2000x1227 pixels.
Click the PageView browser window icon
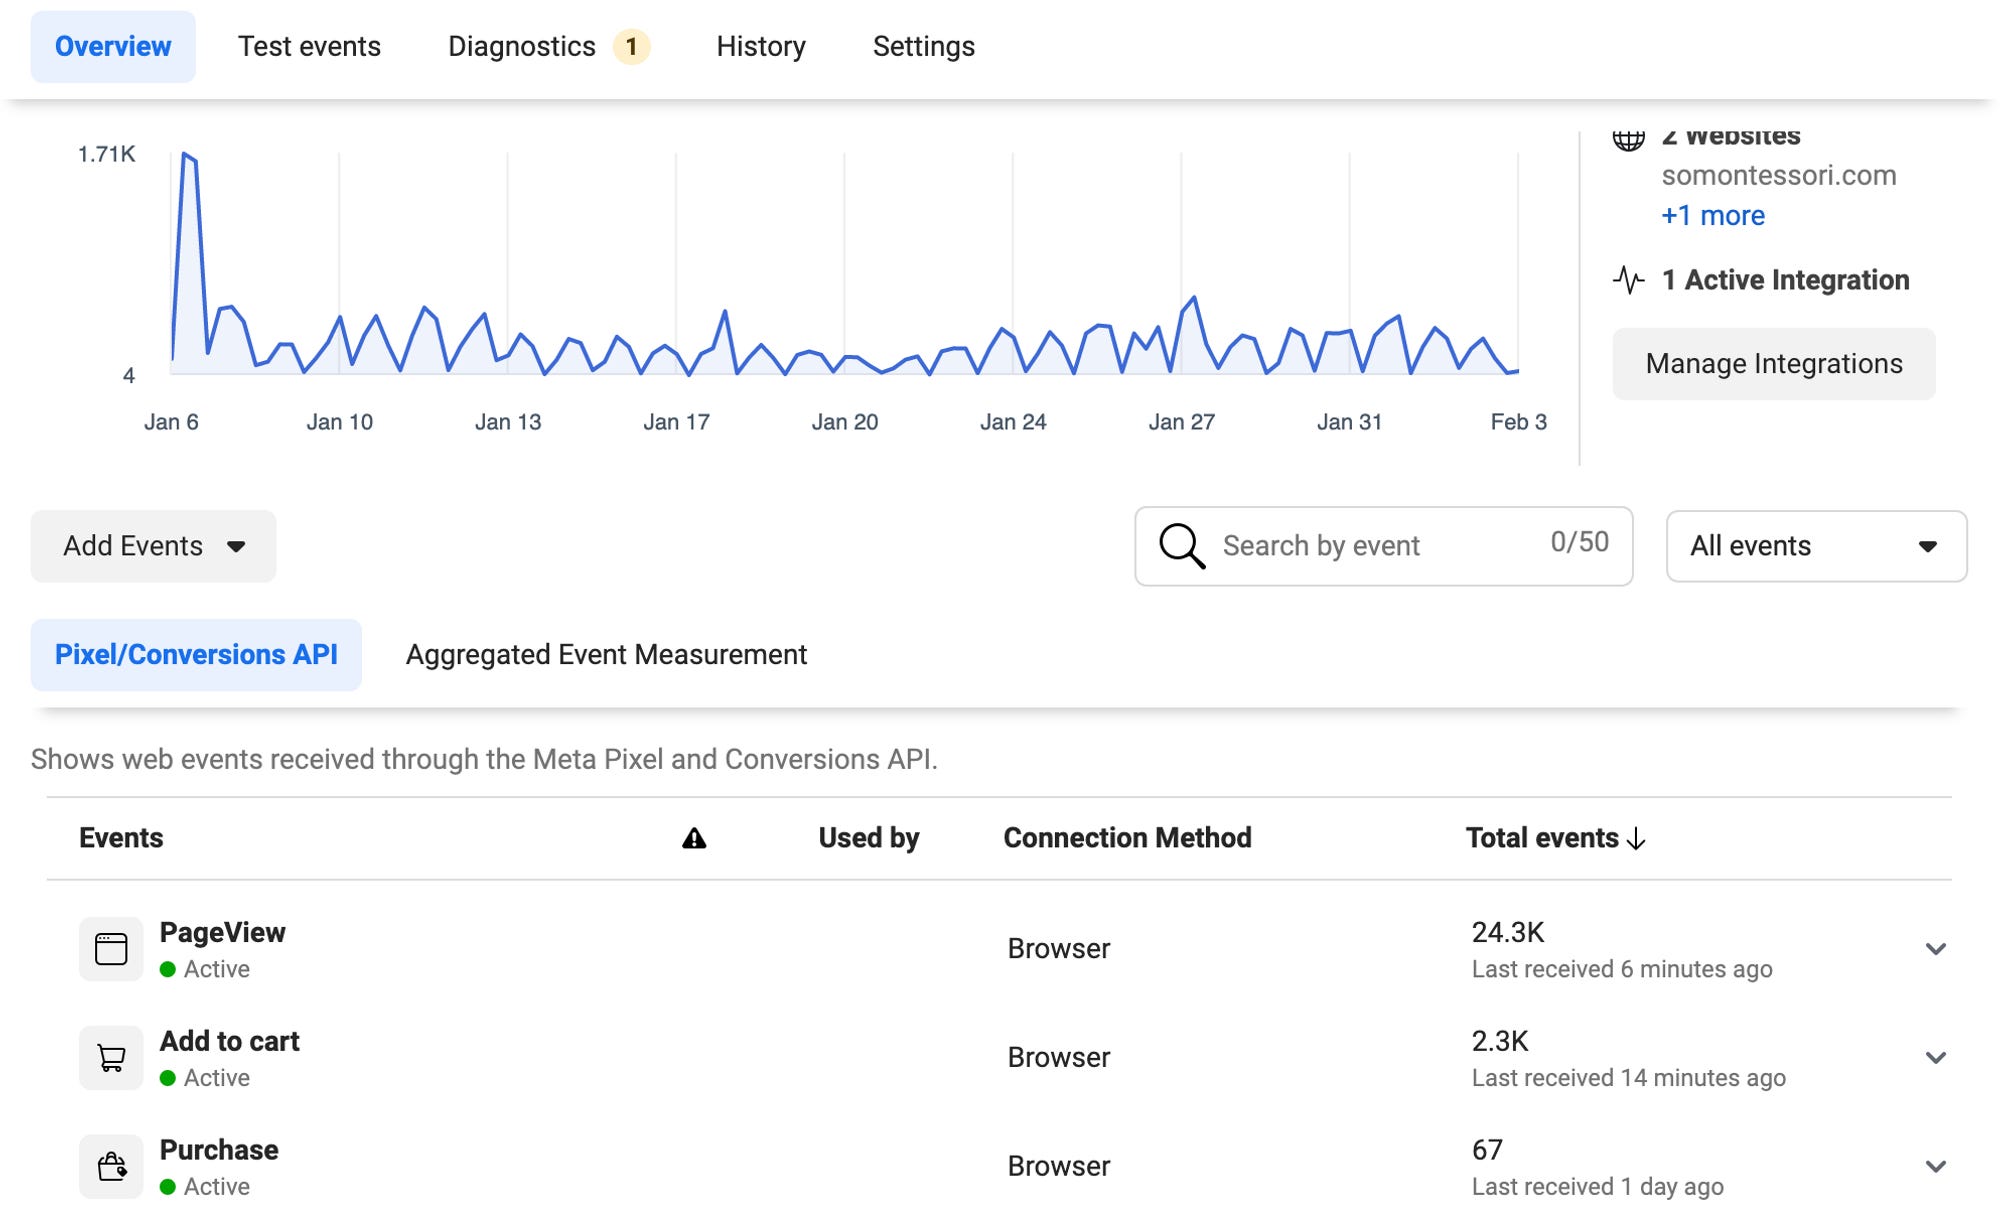point(111,948)
